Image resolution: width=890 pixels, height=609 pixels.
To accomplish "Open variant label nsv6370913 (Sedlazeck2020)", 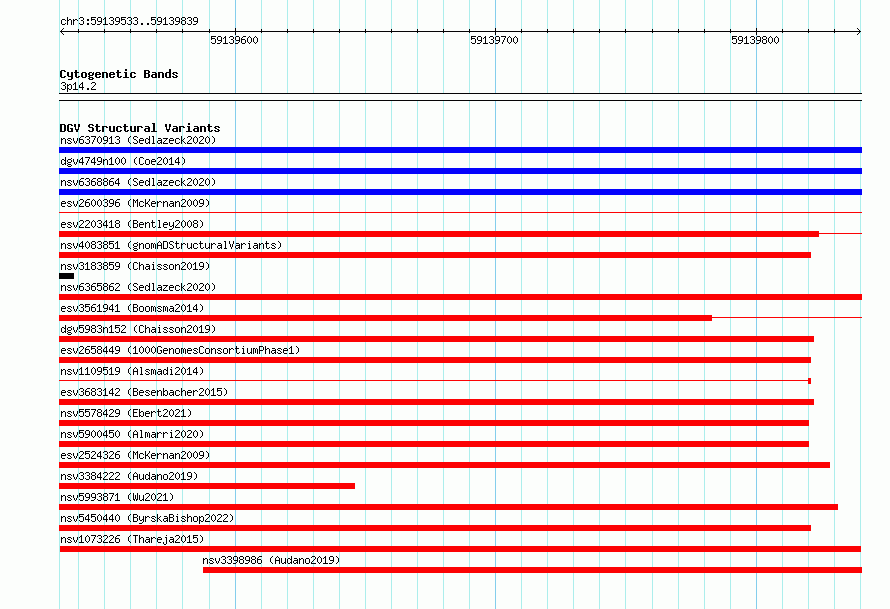I will 138,140.
